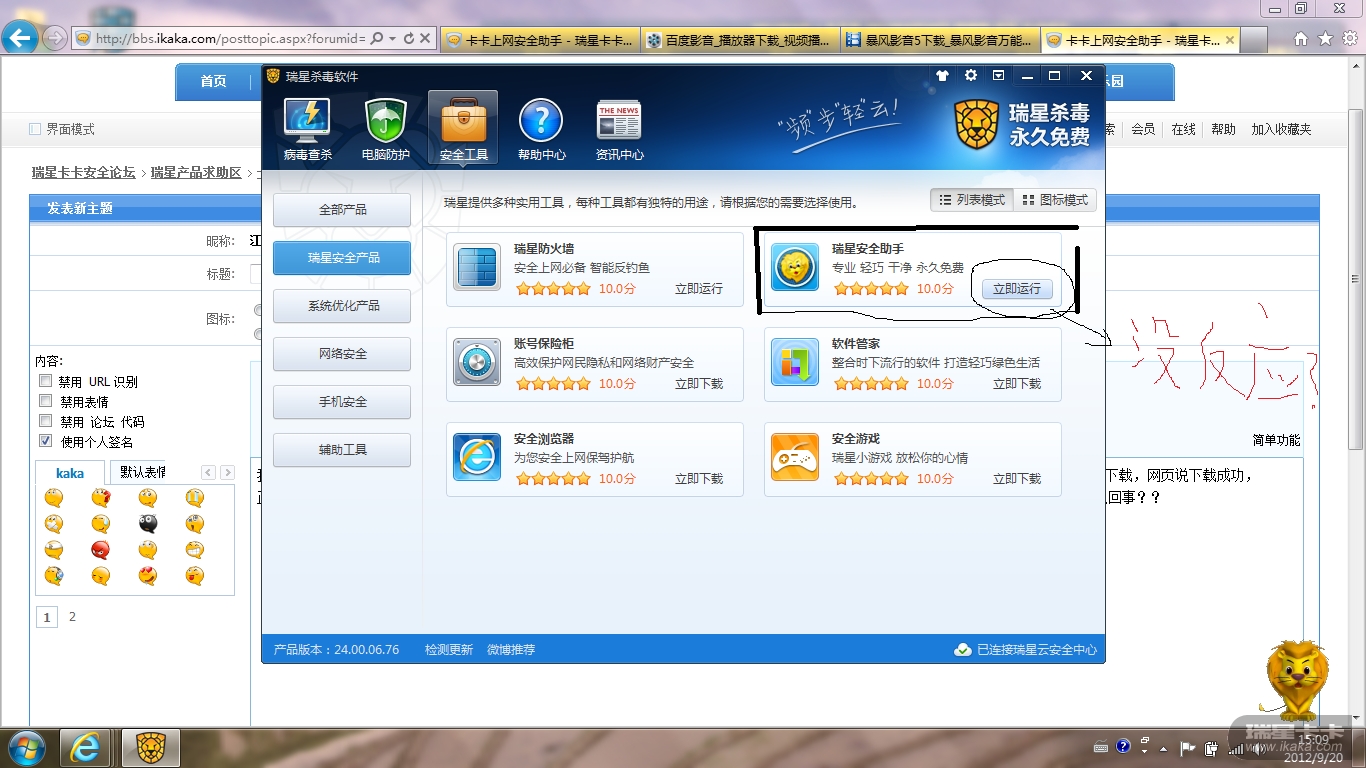Switch to the 百度影音 browser tab

739,40
